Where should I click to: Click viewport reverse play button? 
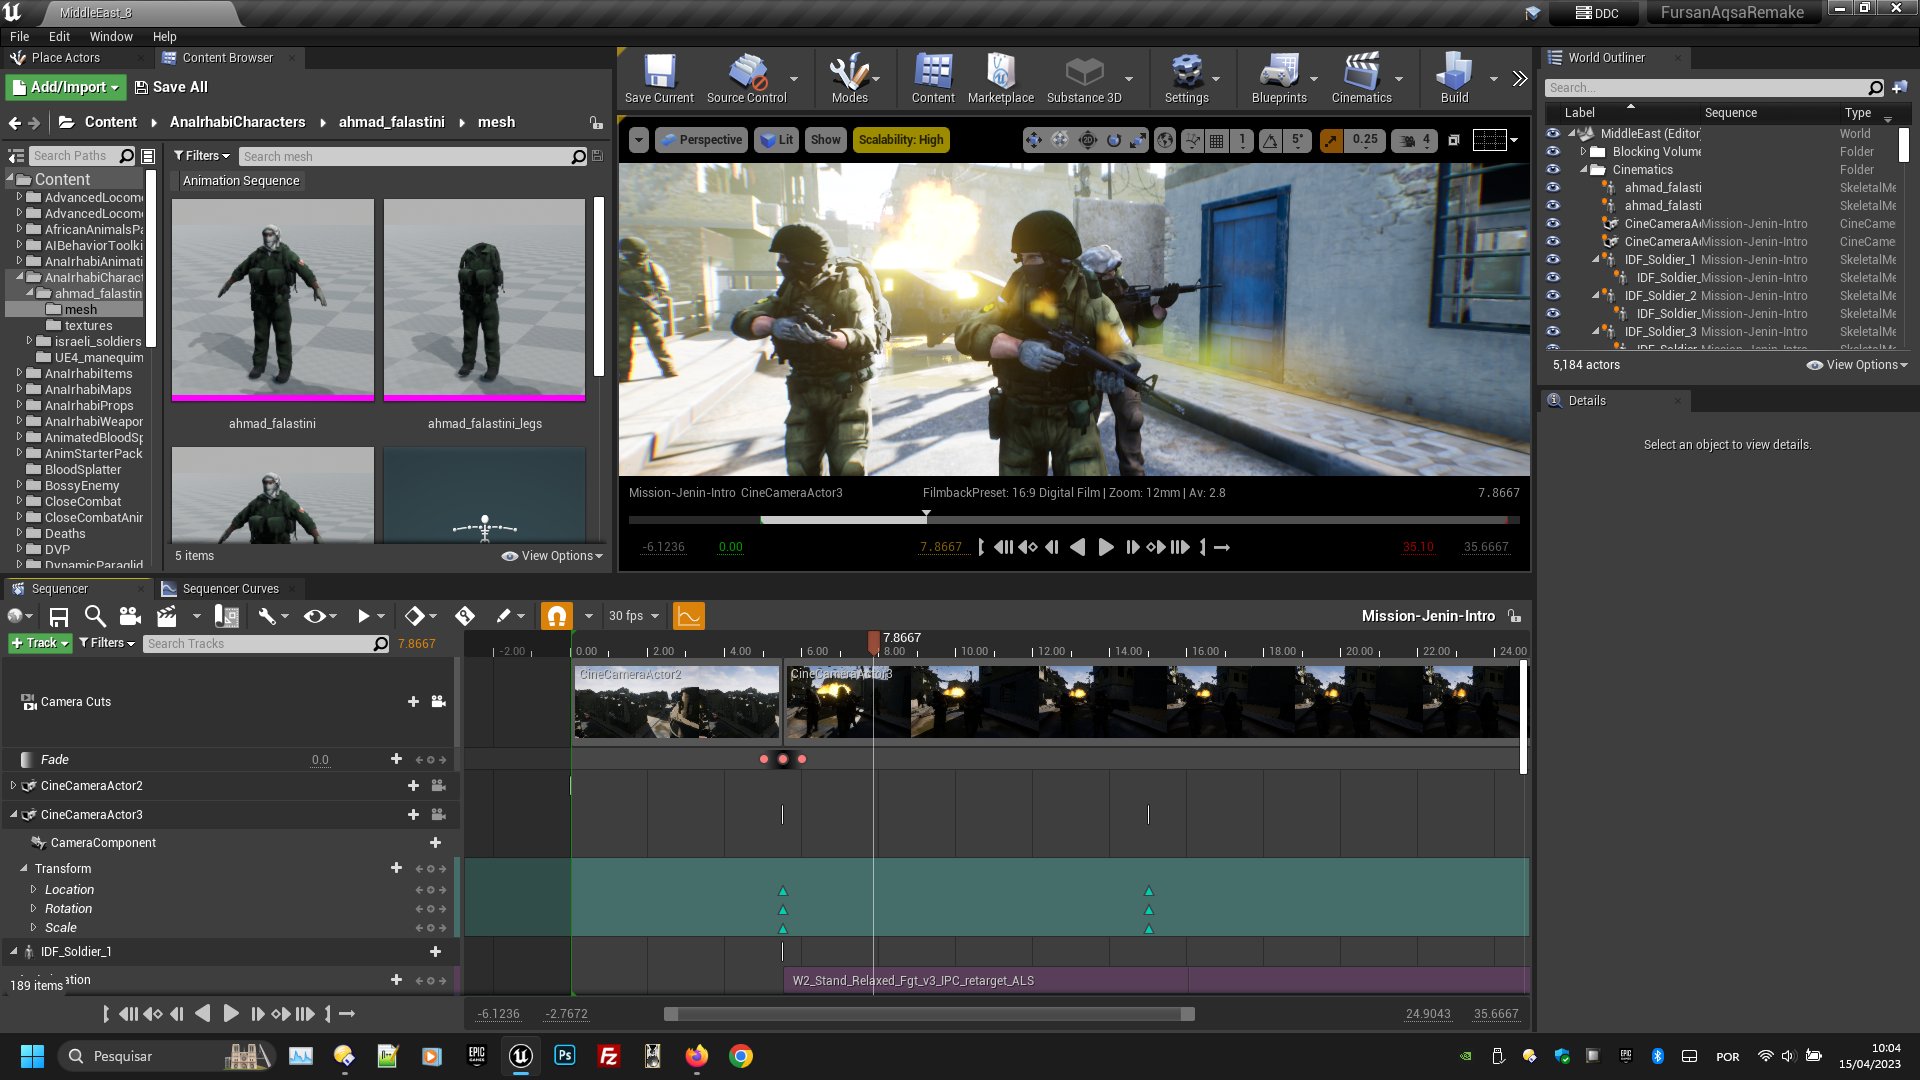(1077, 547)
